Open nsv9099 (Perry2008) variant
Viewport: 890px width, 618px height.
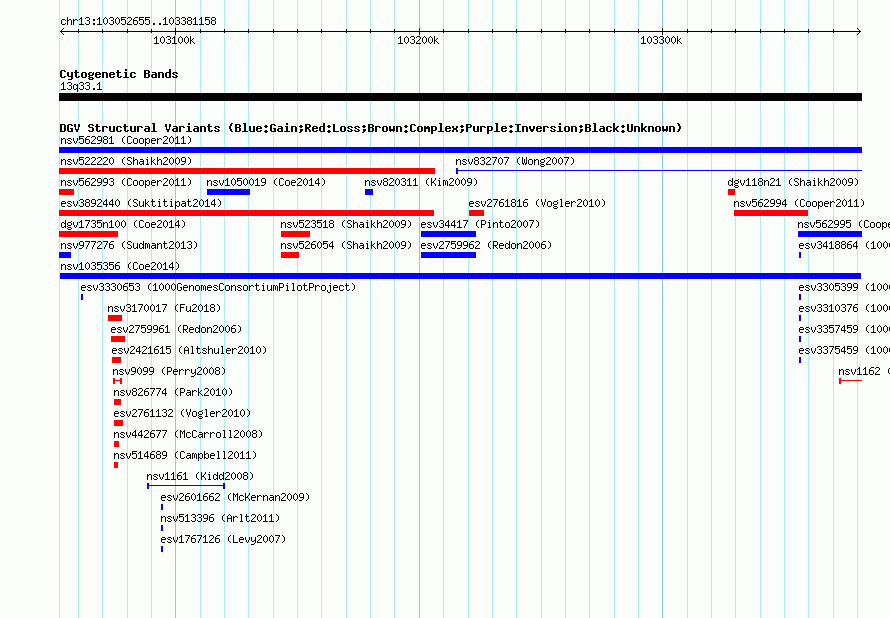click(x=169, y=371)
